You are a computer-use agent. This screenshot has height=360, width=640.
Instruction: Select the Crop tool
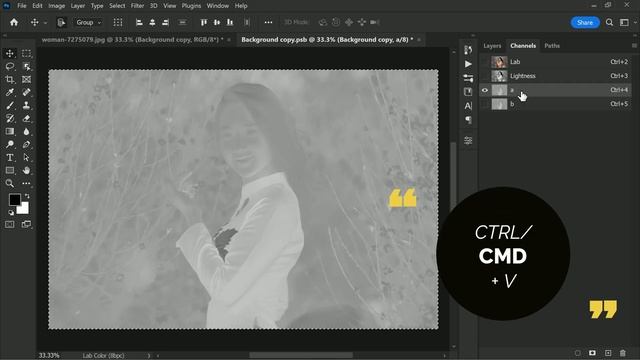tap(10, 80)
